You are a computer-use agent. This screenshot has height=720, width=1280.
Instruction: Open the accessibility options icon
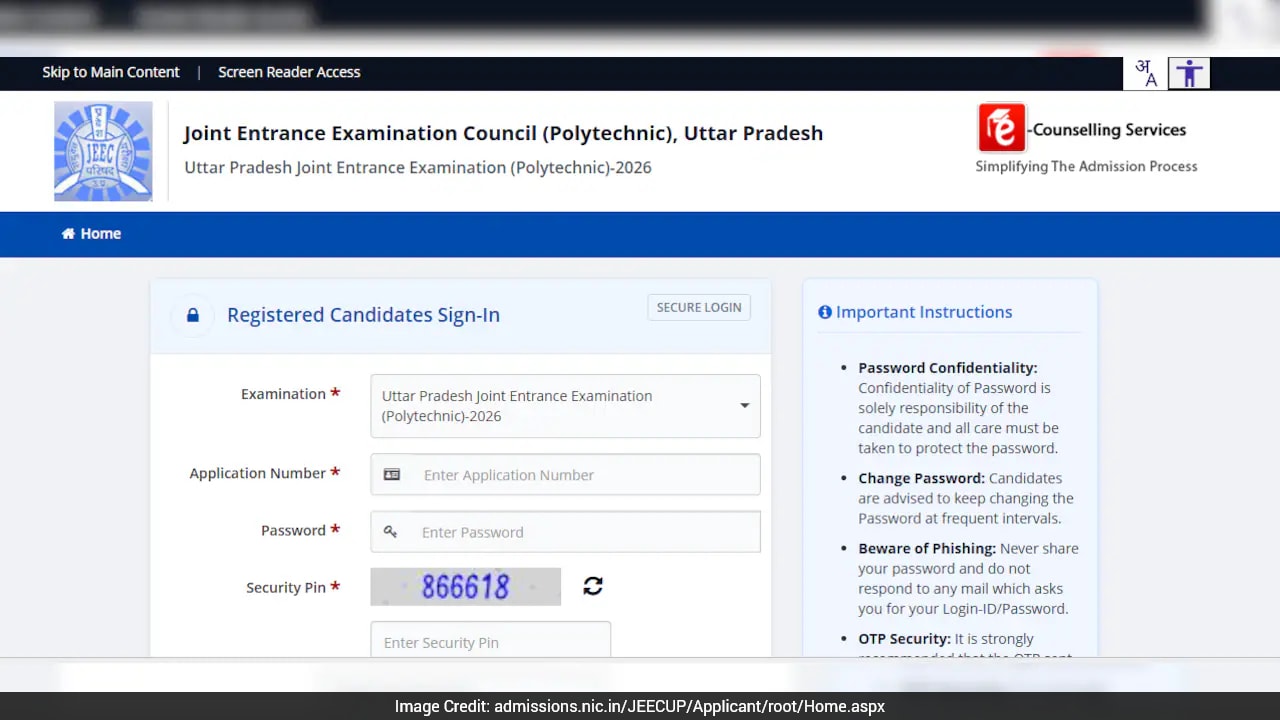coord(1189,73)
